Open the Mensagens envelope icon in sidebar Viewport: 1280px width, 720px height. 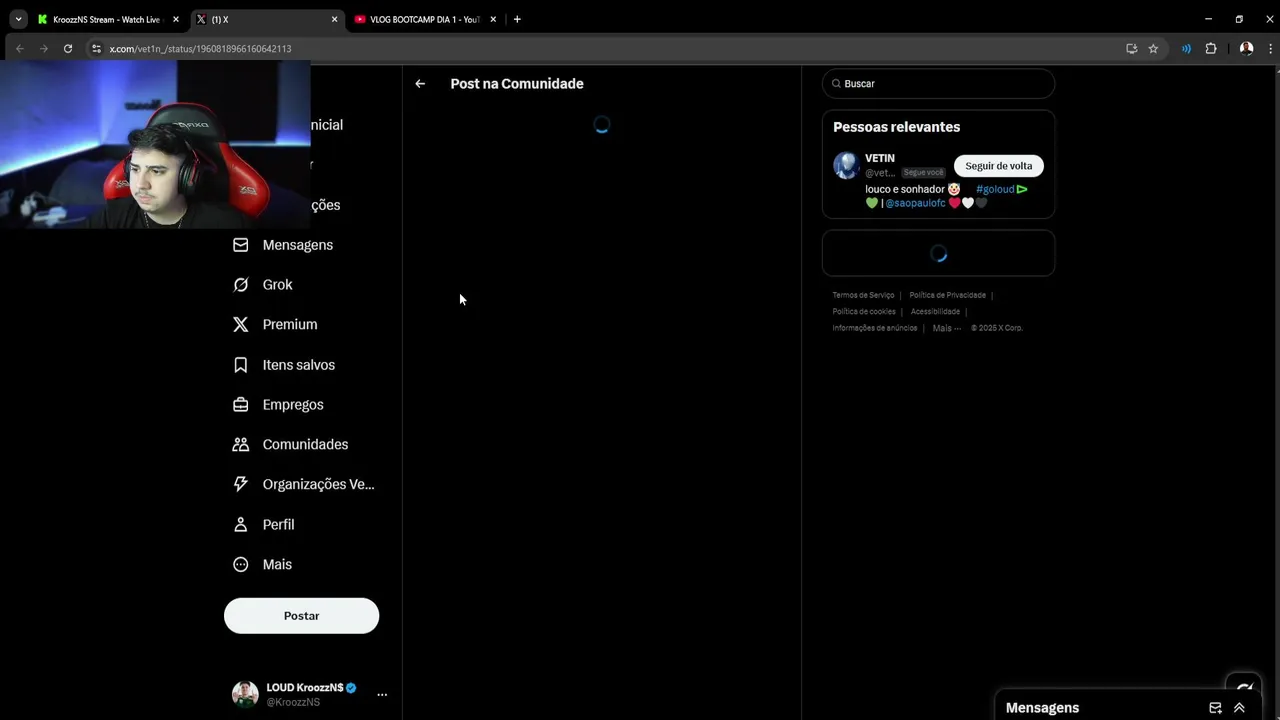240,245
